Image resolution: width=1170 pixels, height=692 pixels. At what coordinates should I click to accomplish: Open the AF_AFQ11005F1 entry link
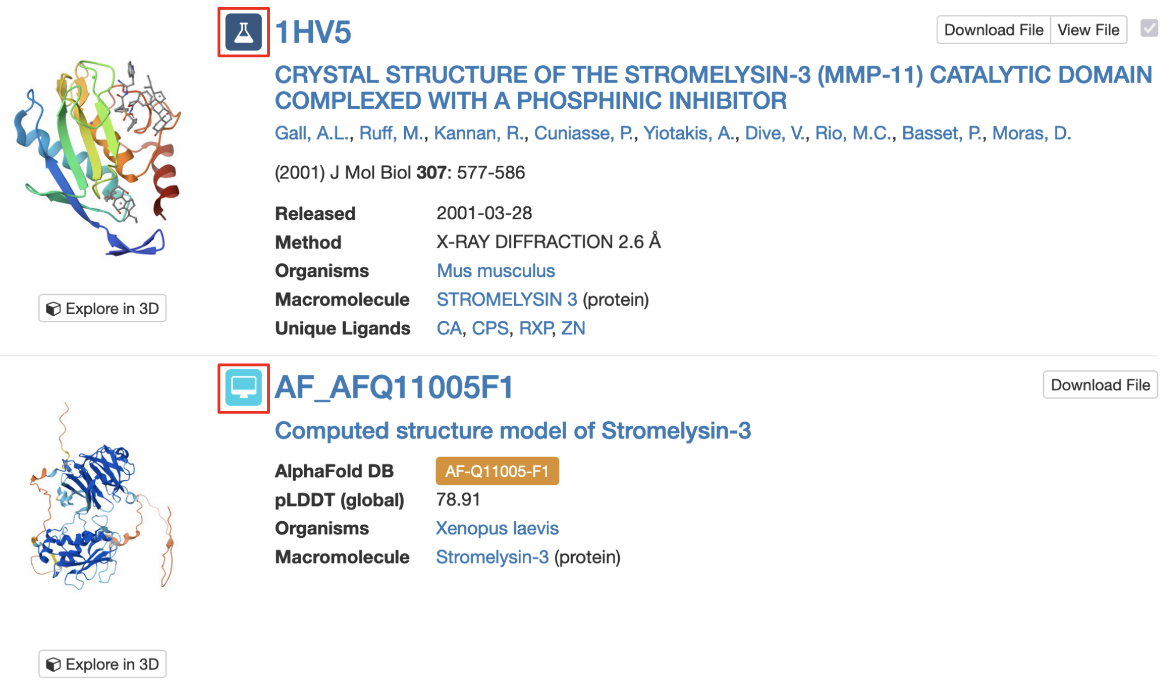click(394, 387)
